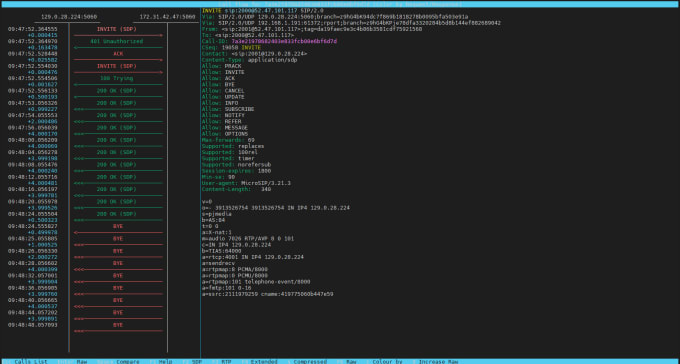The height and width of the screenshot is (364, 680).
Task: Select BYE message at 09:48:28.056602
Action: [x=118, y=263]
